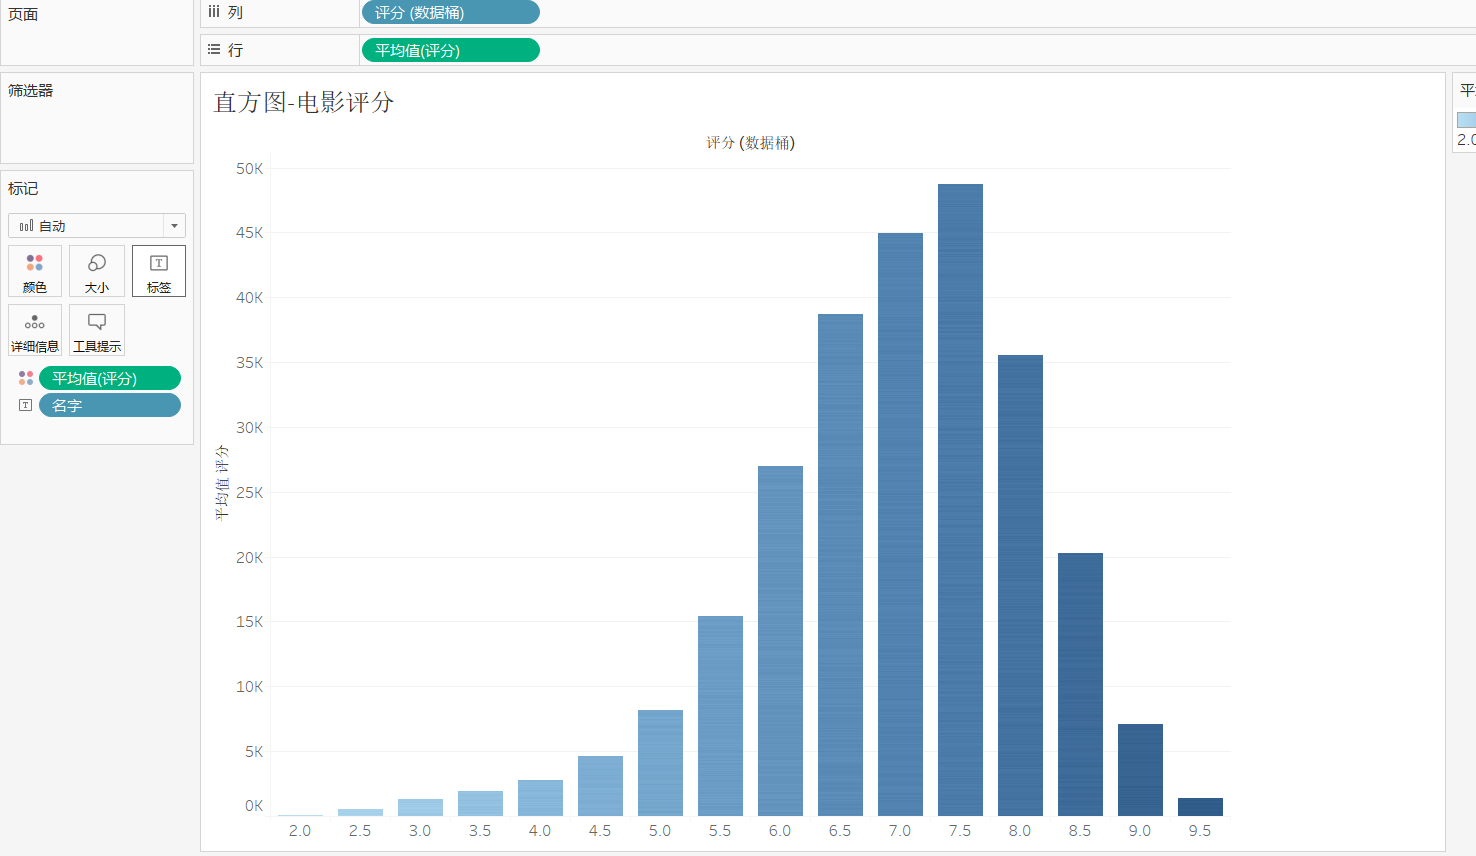Click the chart title 直方图-电影评分
Image resolution: width=1476 pixels, height=856 pixels.
(x=304, y=102)
